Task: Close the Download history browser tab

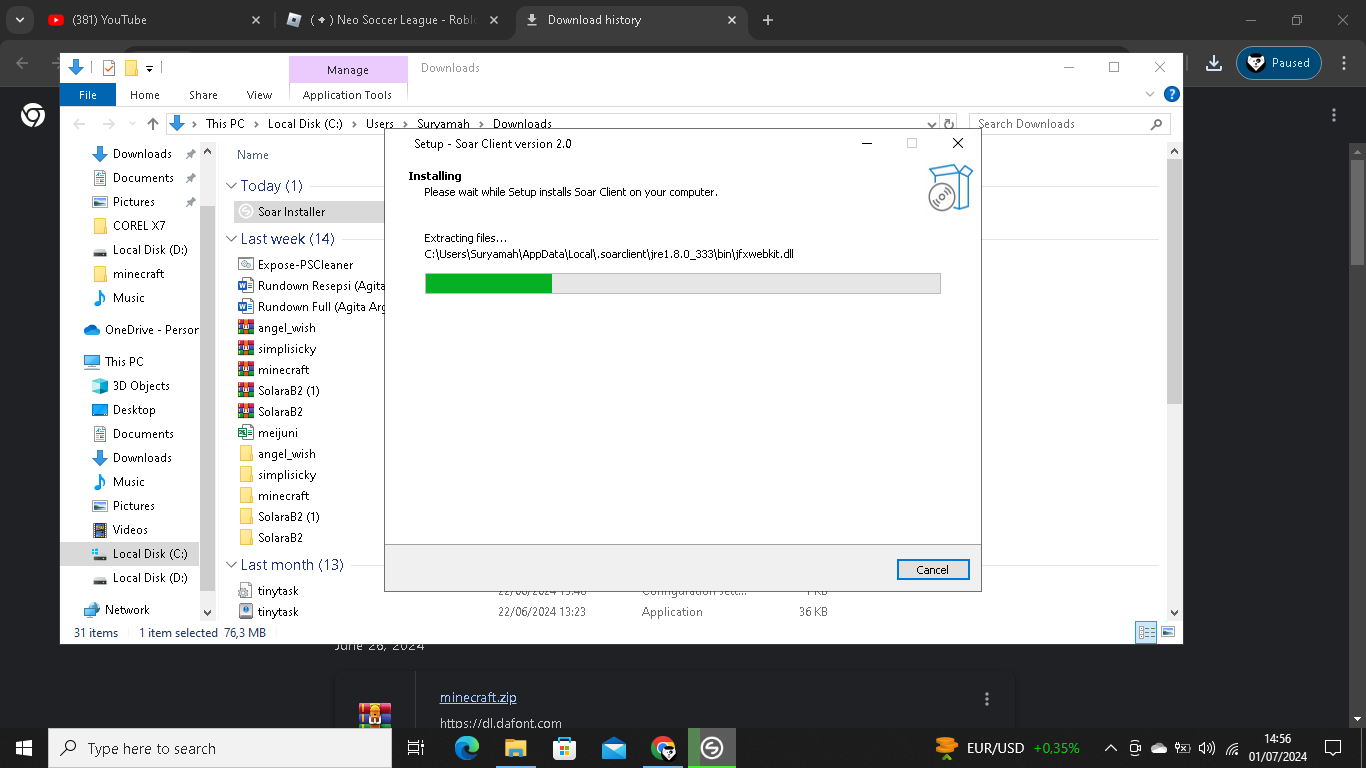Action: click(x=732, y=20)
